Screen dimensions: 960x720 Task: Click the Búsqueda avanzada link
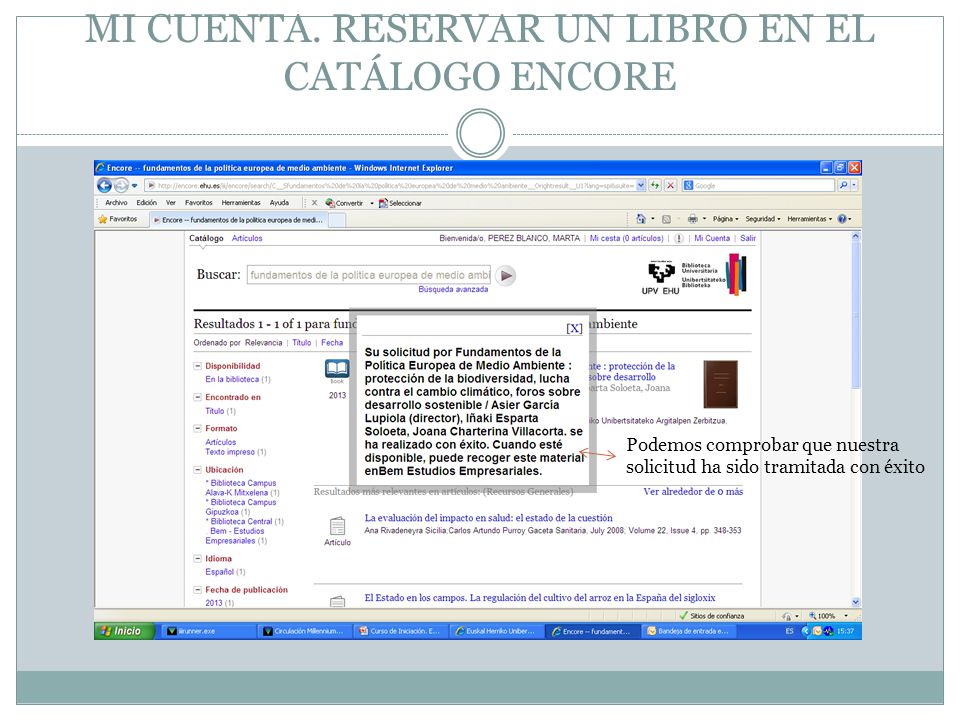[453, 289]
